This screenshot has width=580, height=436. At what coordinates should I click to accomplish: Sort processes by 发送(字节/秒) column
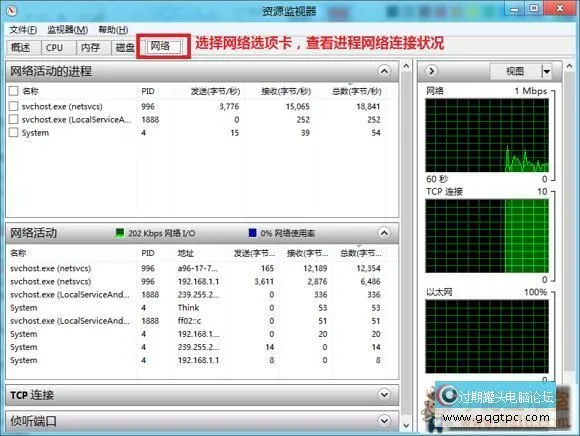215,91
